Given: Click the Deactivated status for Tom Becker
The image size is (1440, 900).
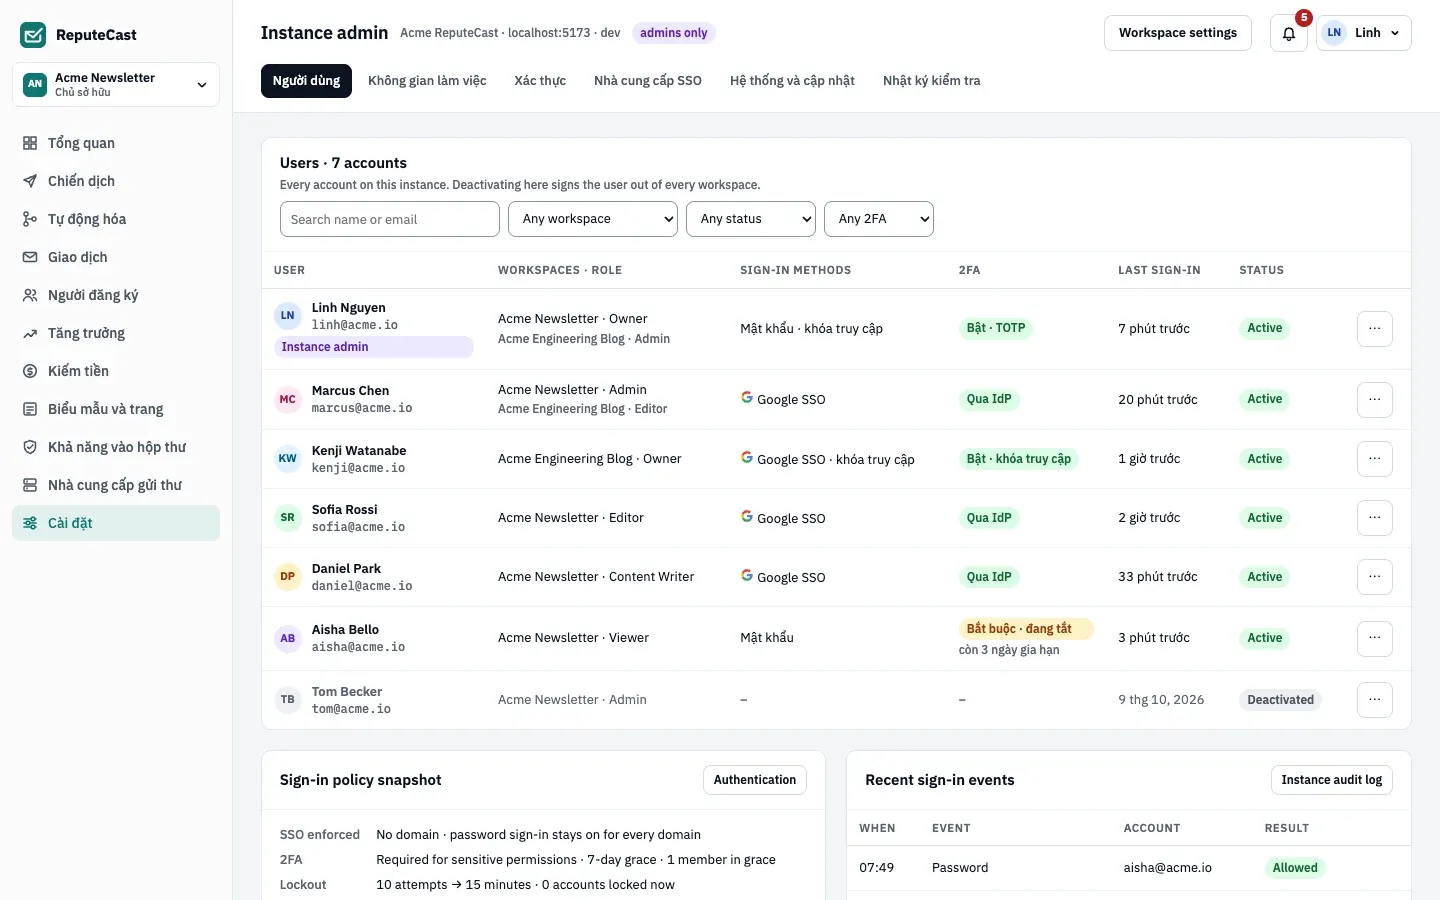Looking at the screenshot, I should point(1280,700).
